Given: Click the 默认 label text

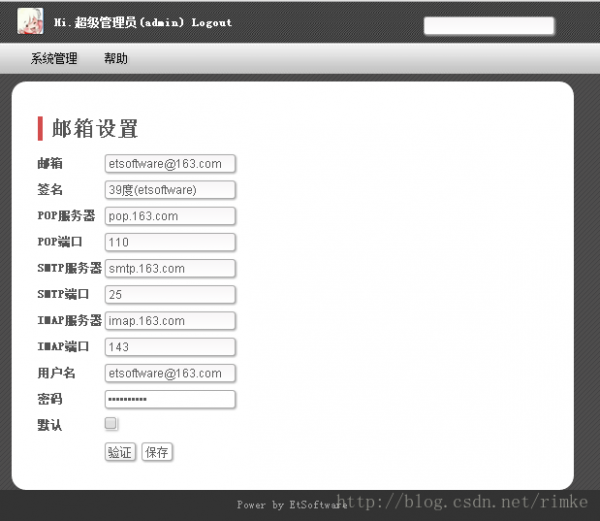Looking at the screenshot, I should click(x=49, y=425).
